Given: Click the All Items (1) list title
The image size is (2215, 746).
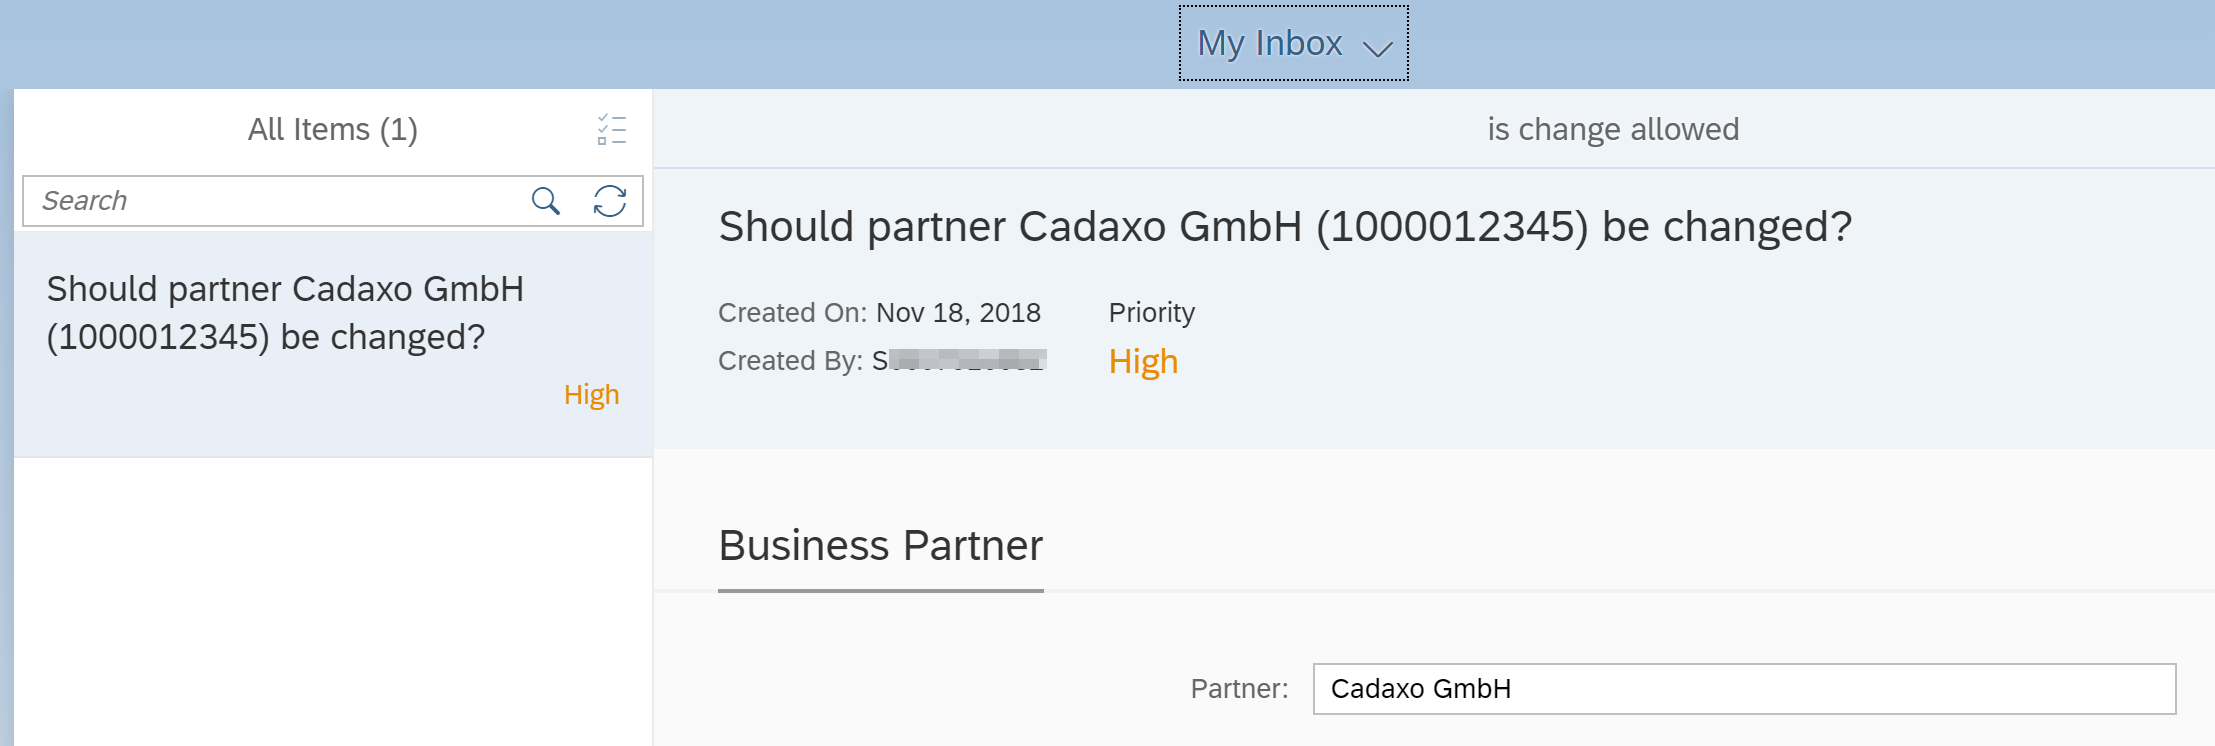Looking at the screenshot, I should coord(332,130).
